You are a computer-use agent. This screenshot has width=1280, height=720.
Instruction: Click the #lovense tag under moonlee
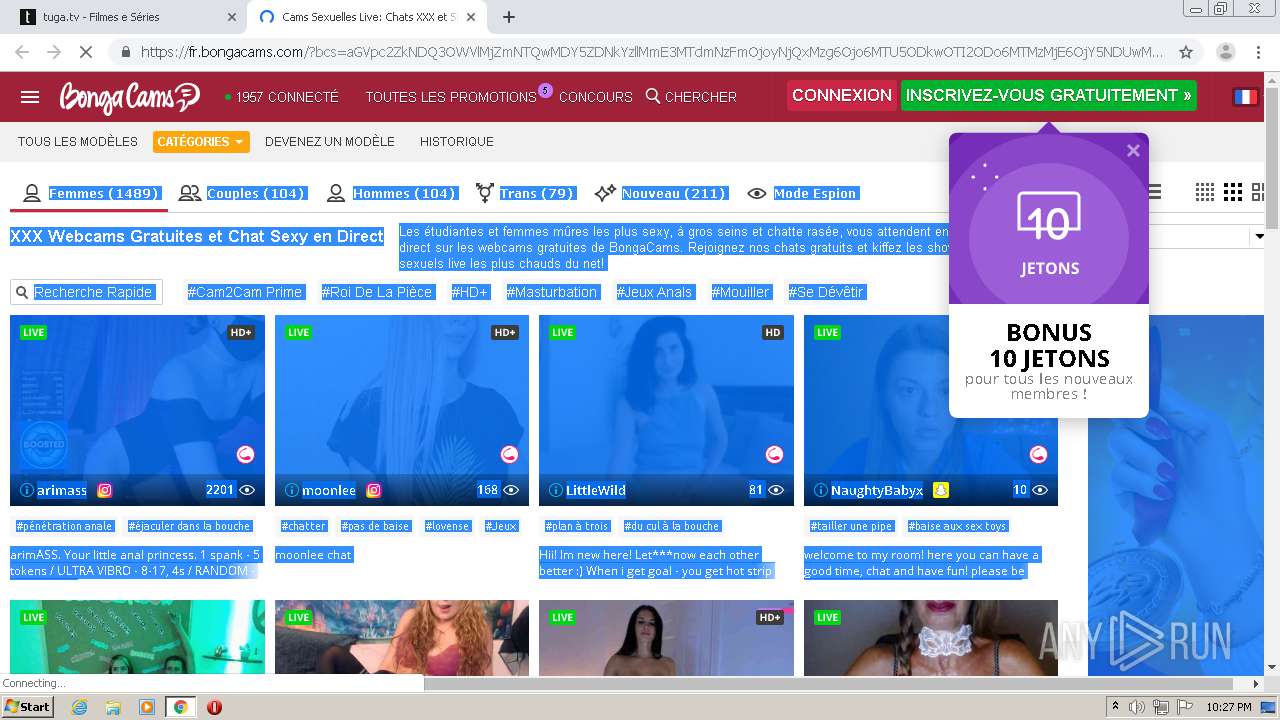pyautogui.click(x=447, y=526)
